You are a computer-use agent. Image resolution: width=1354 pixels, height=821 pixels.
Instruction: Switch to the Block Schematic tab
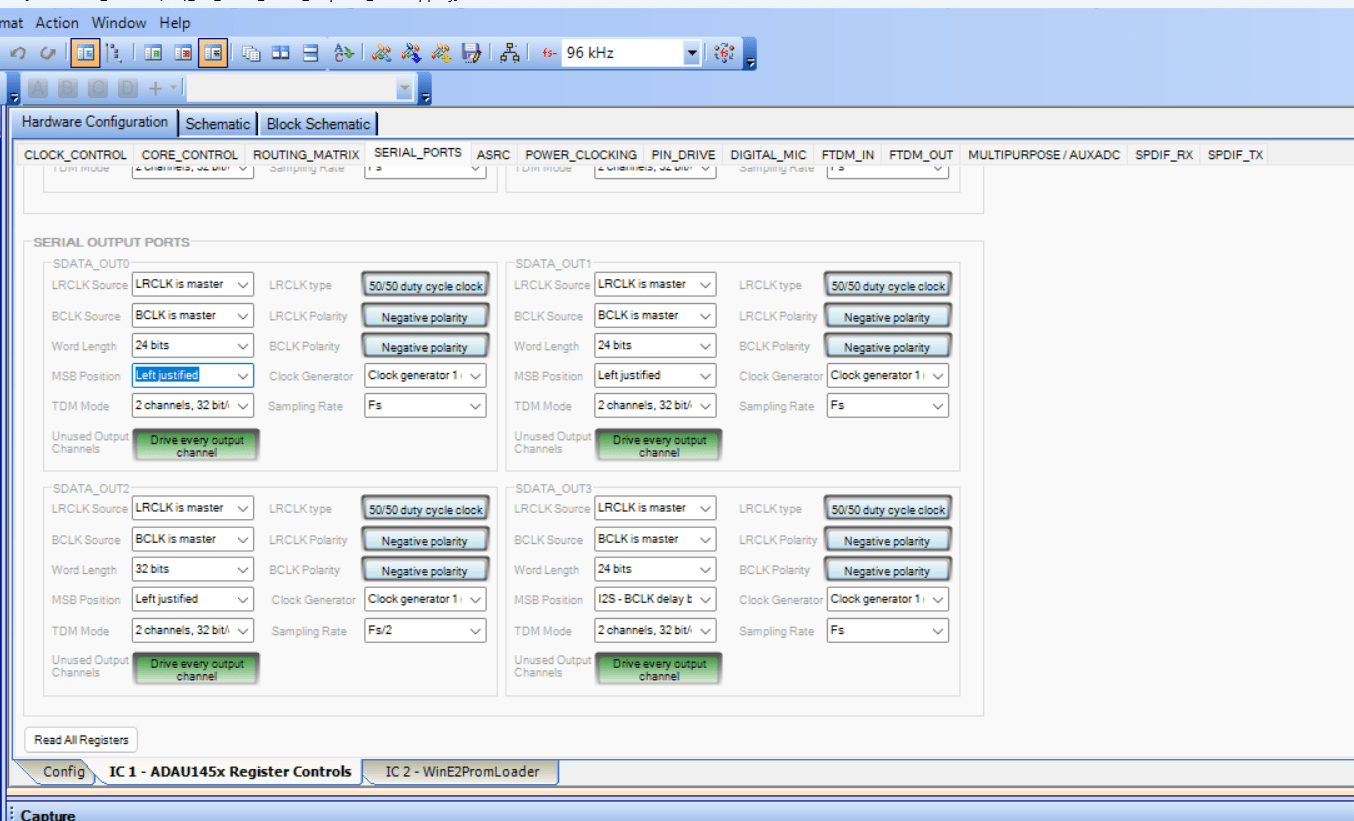point(318,124)
